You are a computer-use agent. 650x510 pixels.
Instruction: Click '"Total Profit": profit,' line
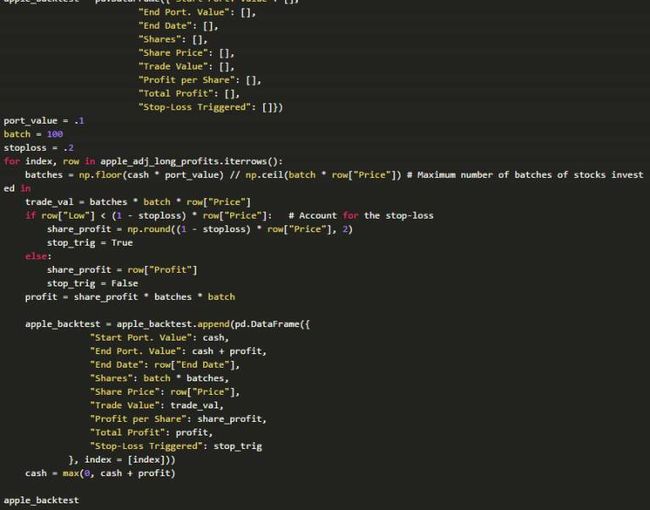coord(151,432)
